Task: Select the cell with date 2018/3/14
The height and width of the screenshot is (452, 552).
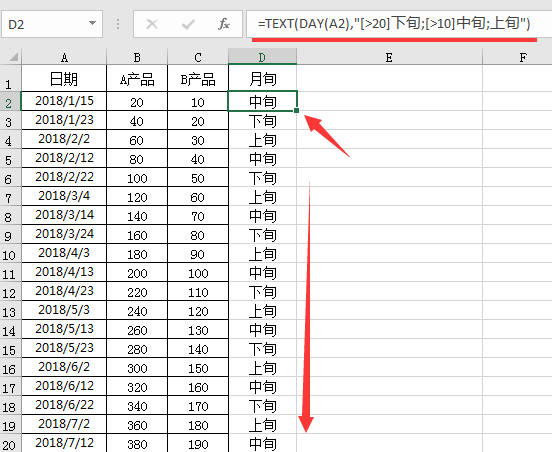Action: pos(64,215)
